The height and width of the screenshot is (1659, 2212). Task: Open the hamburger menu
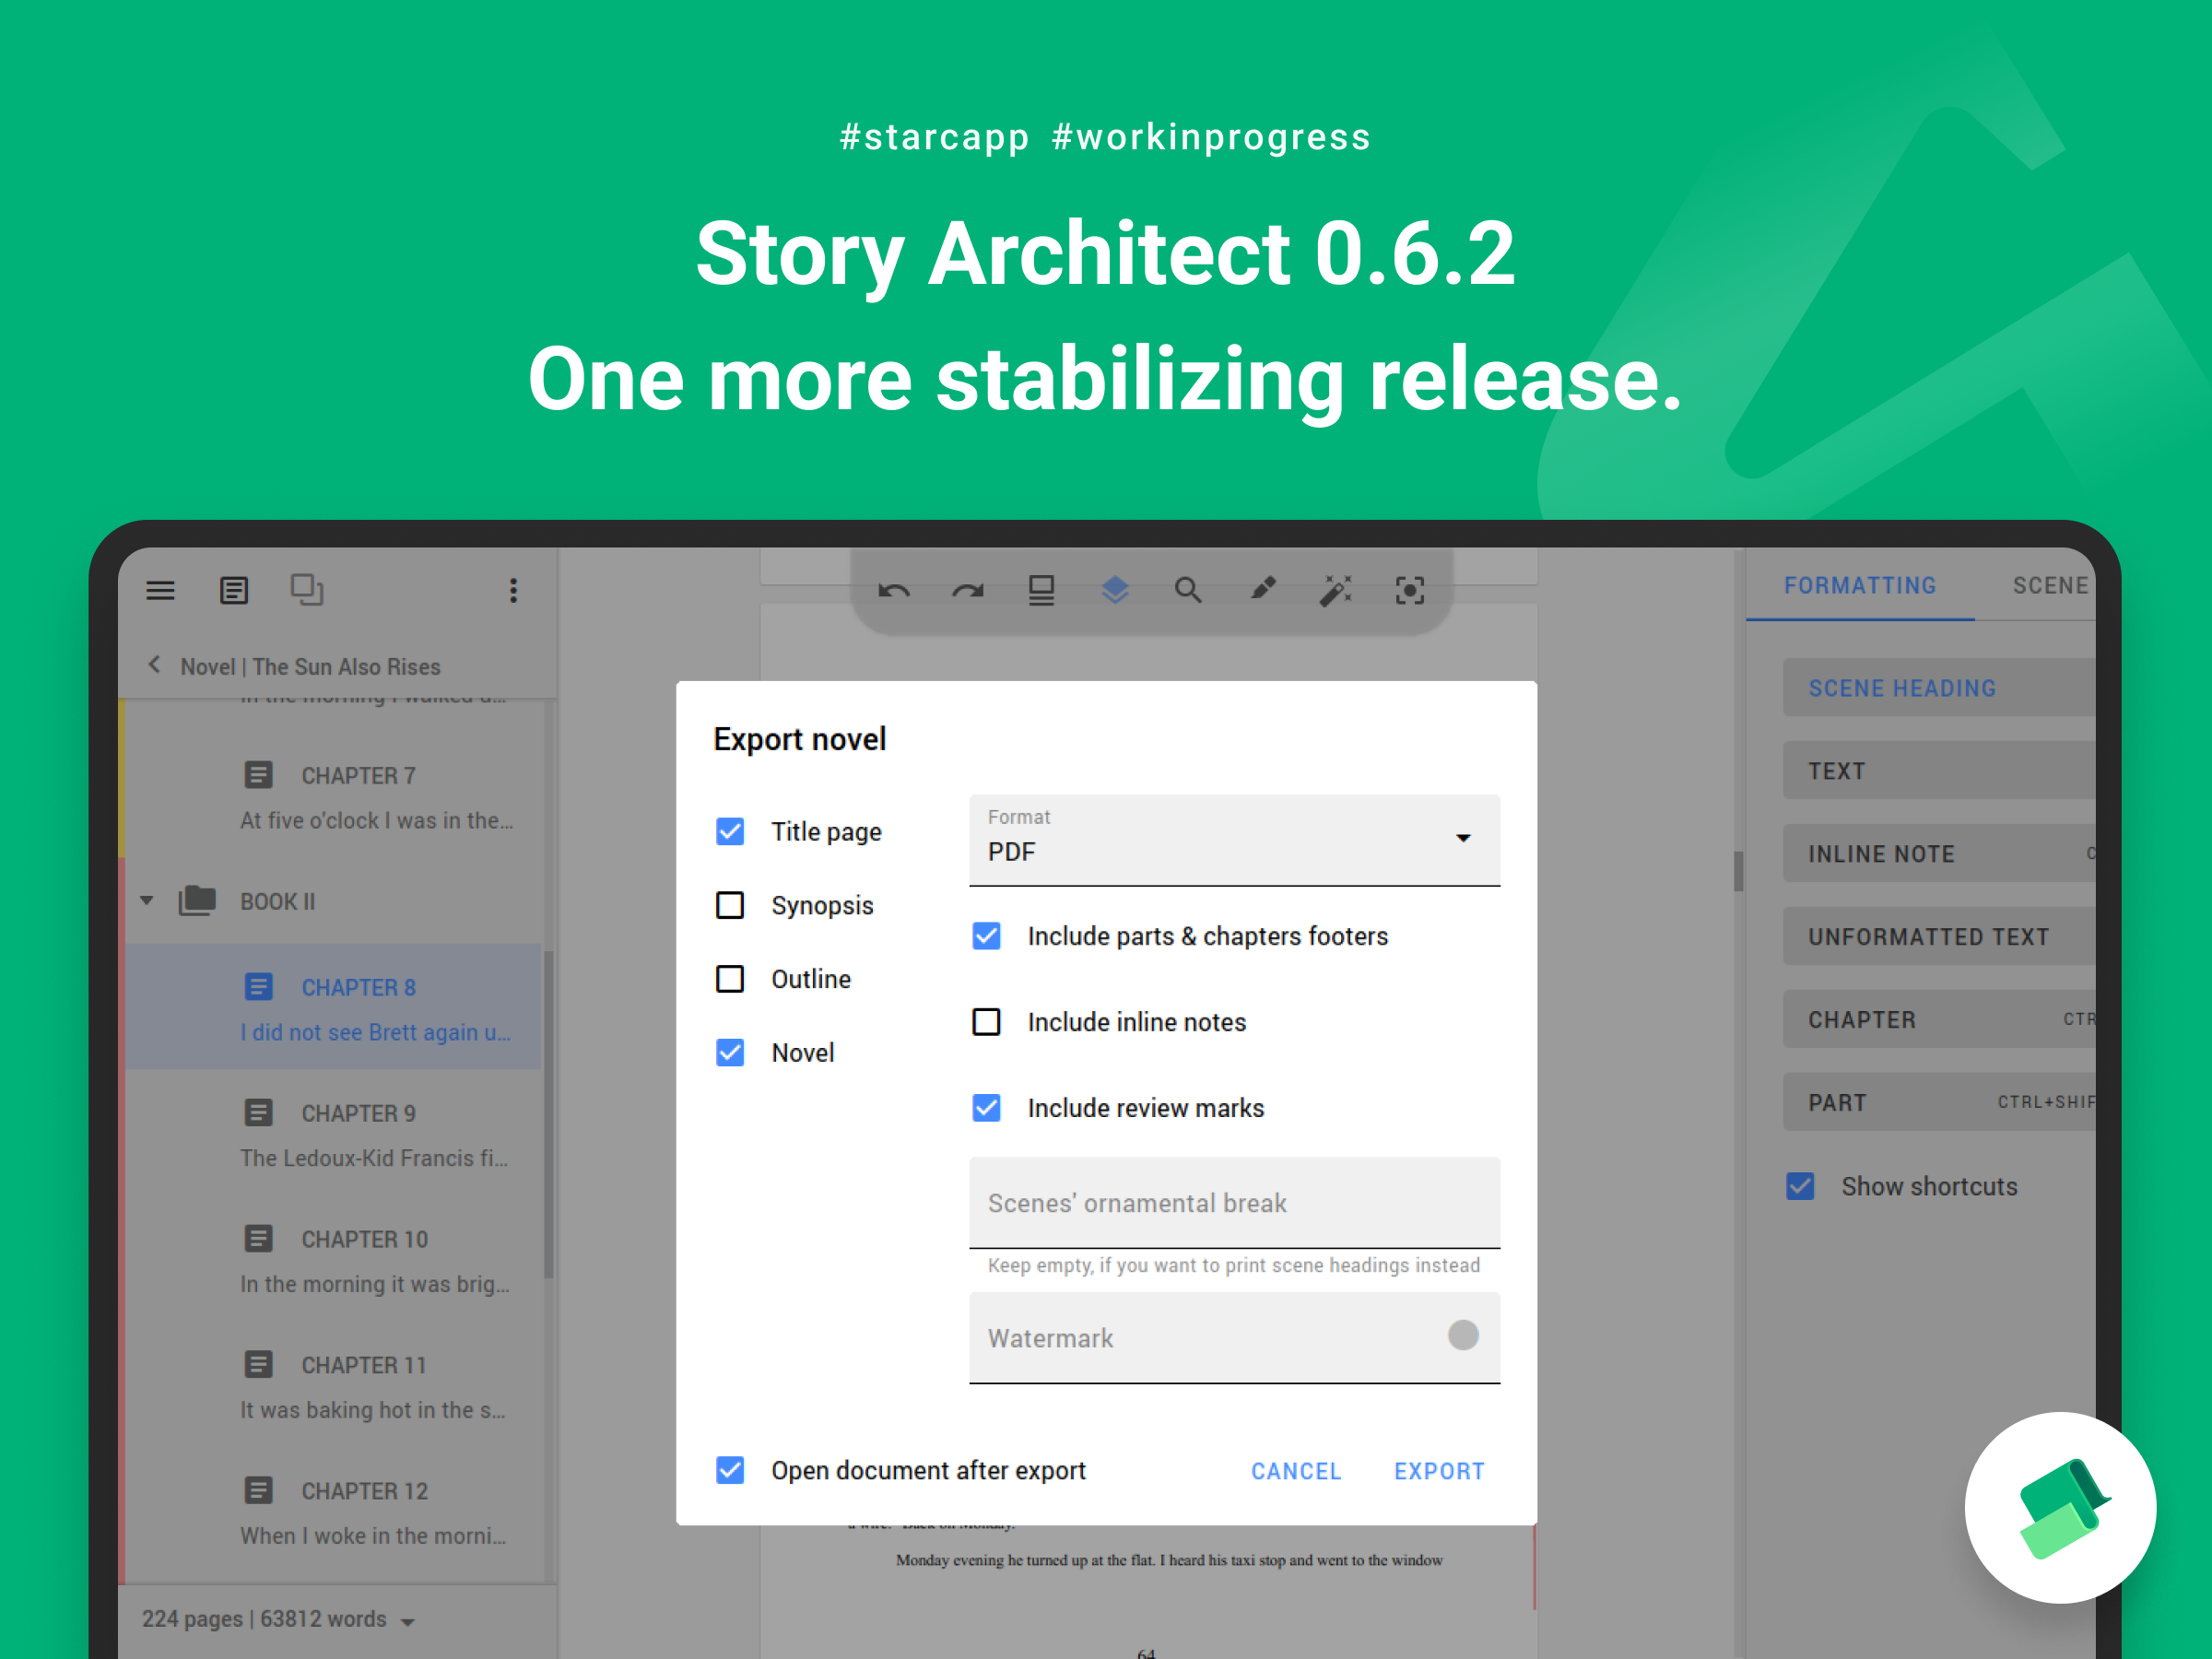click(x=160, y=590)
